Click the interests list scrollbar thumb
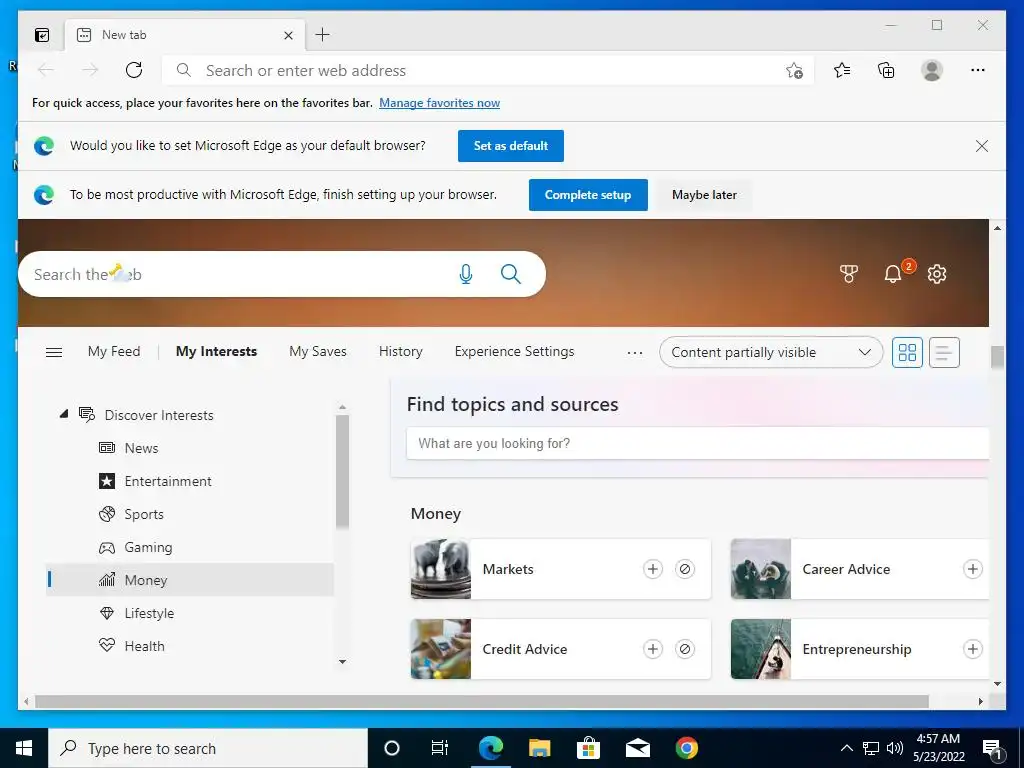The image size is (1024, 768). [342, 471]
